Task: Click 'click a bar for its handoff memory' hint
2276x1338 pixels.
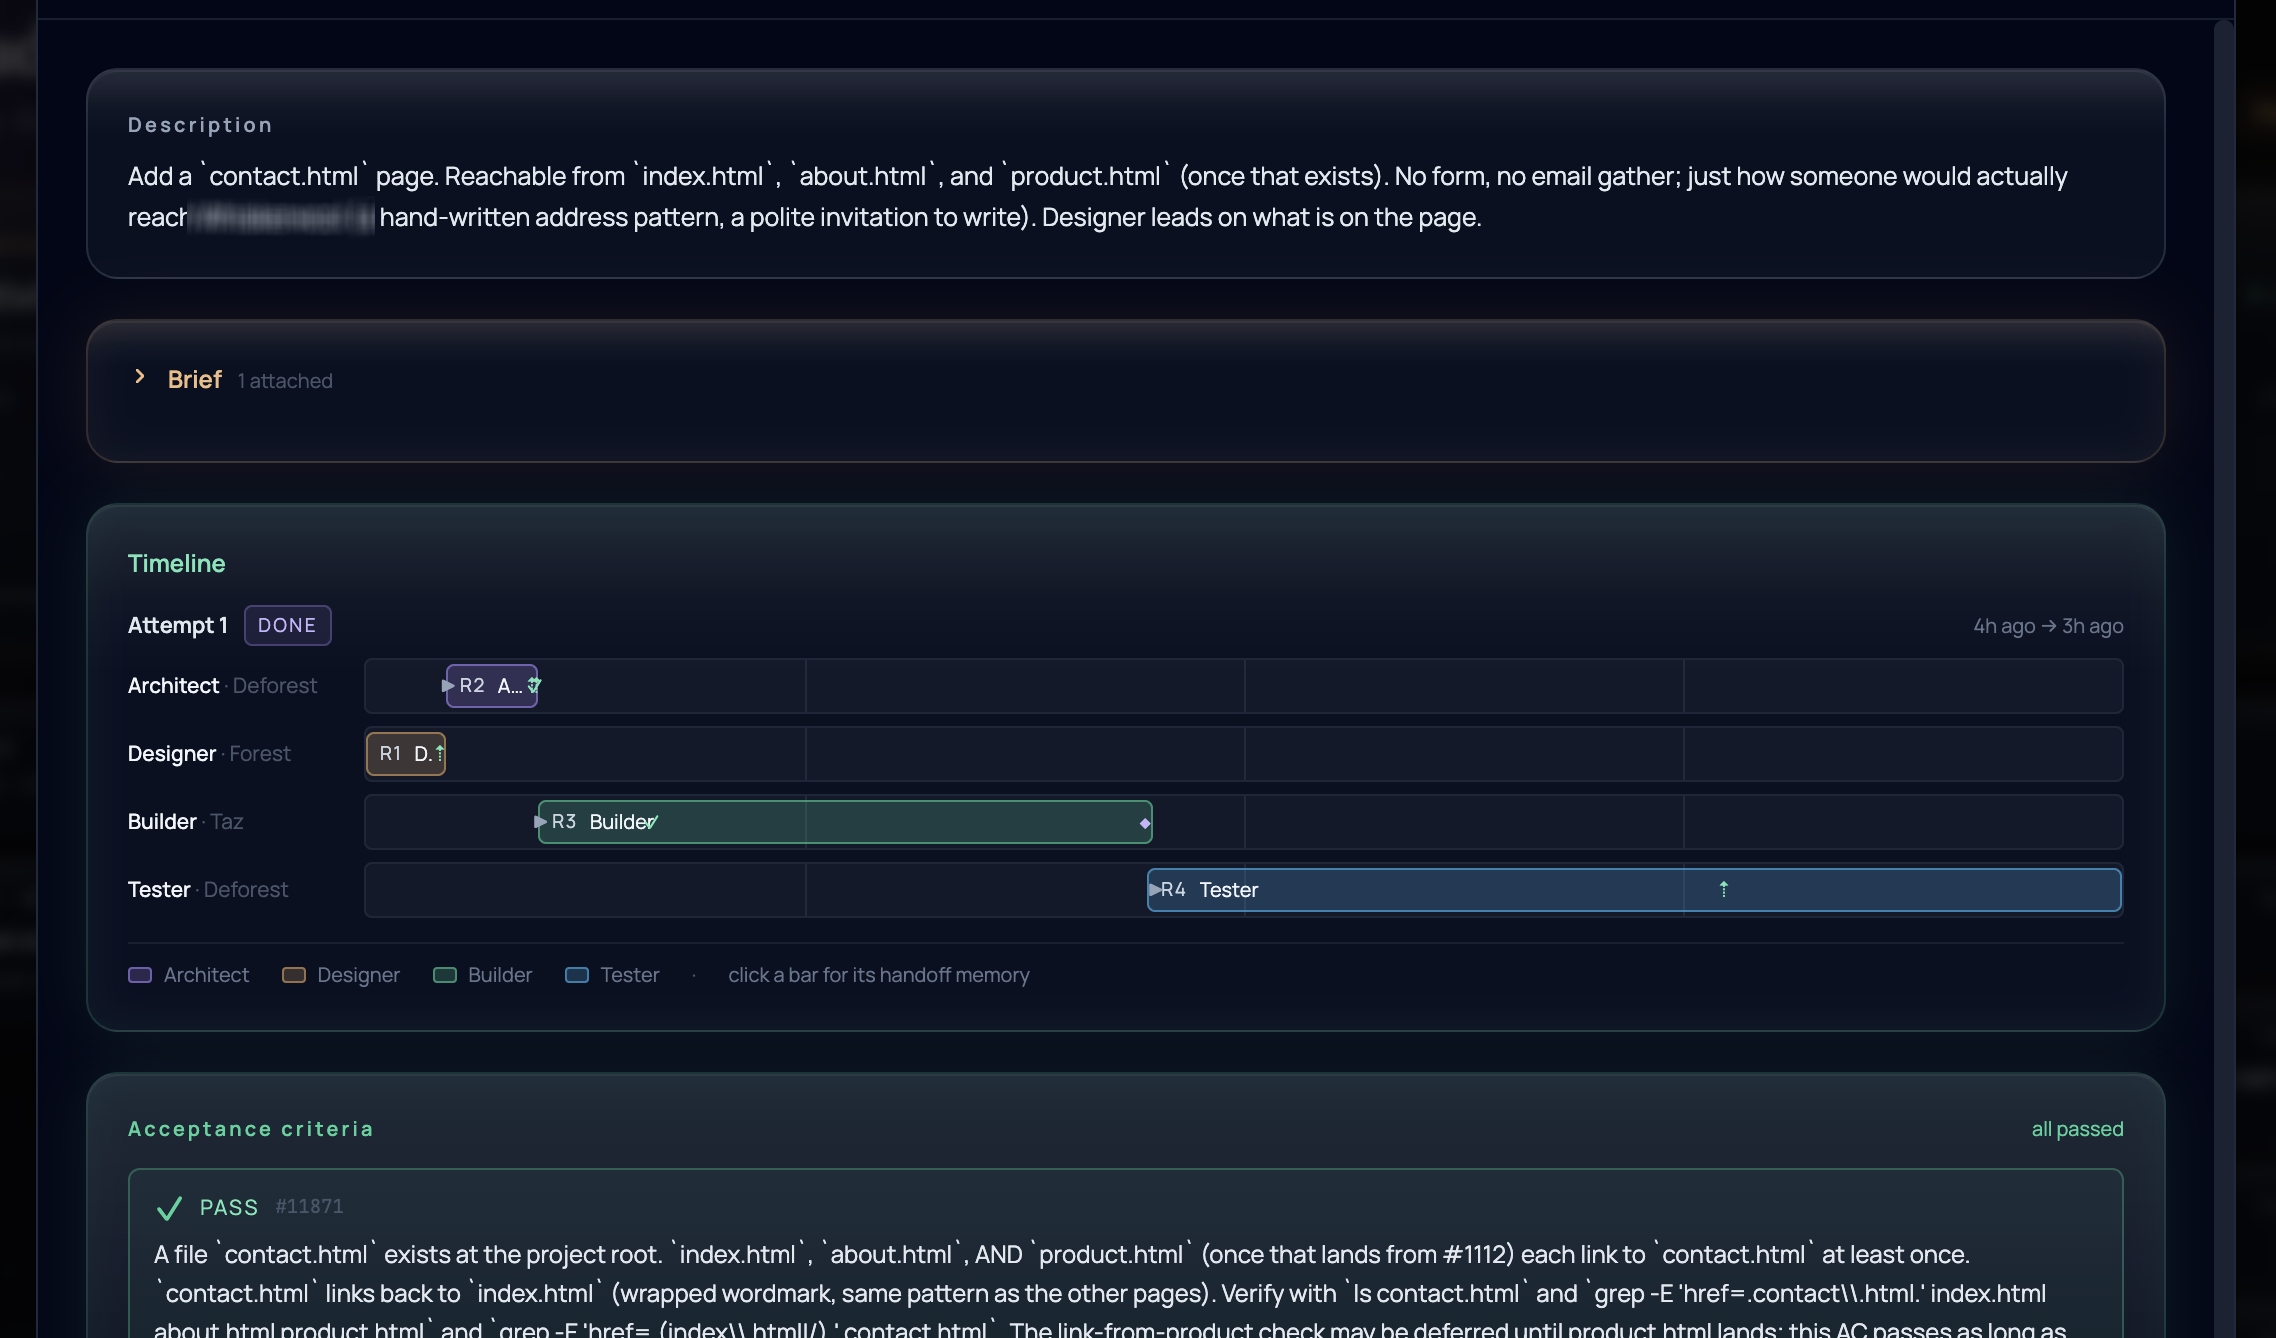Action: coord(879,975)
